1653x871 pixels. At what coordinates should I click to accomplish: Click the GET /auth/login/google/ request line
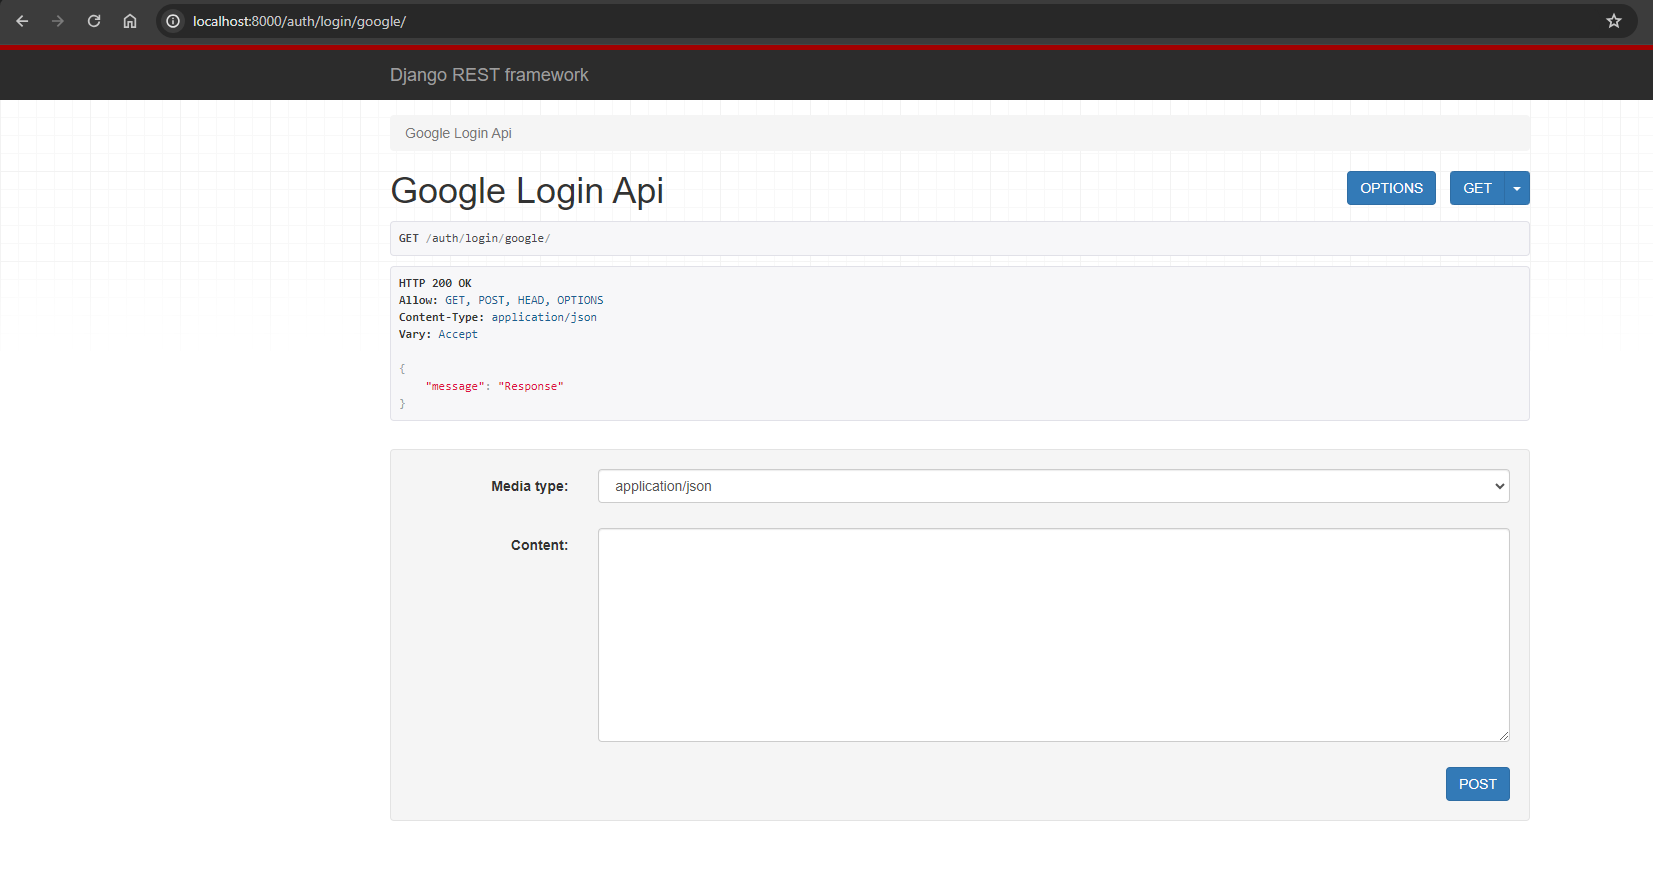pos(475,238)
